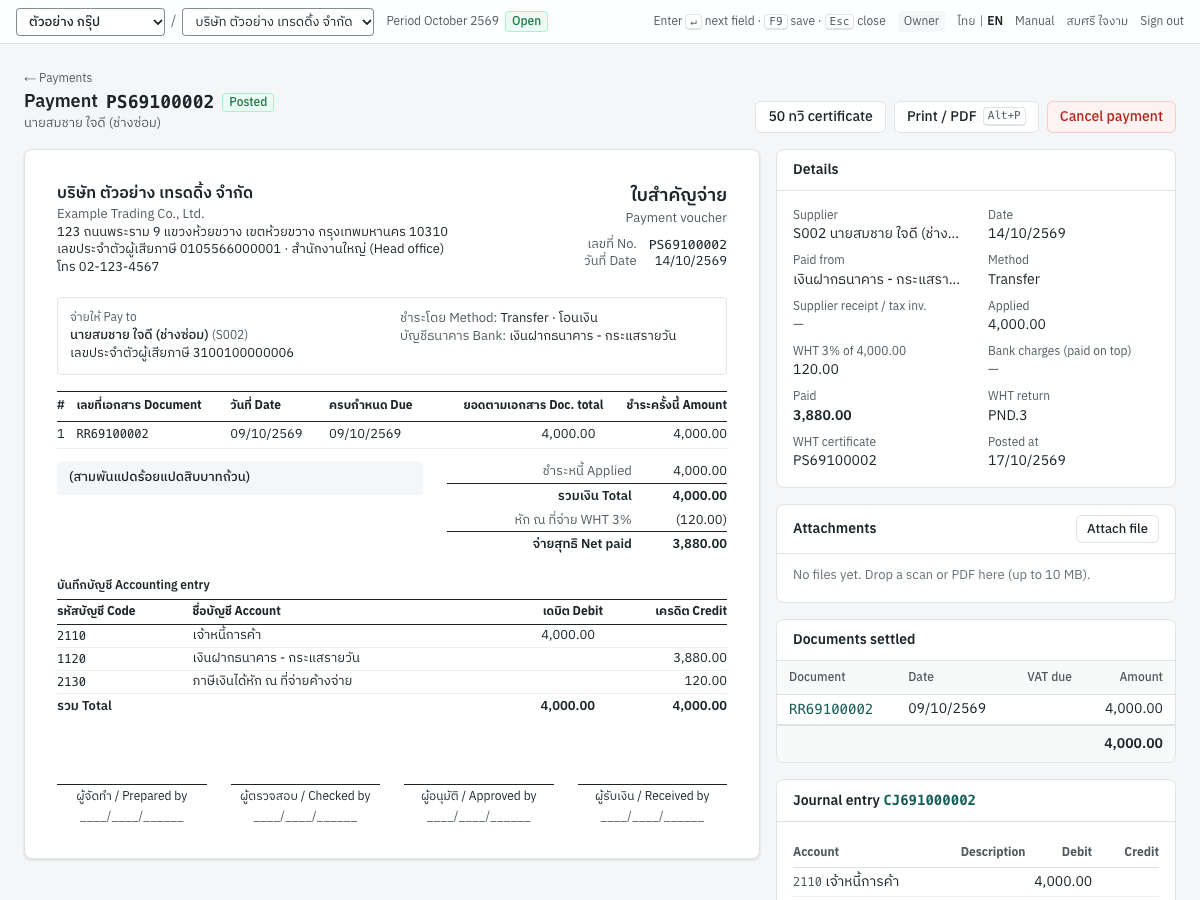Click the Owner role badge
The width and height of the screenshot is (1200, 900).
921,21
